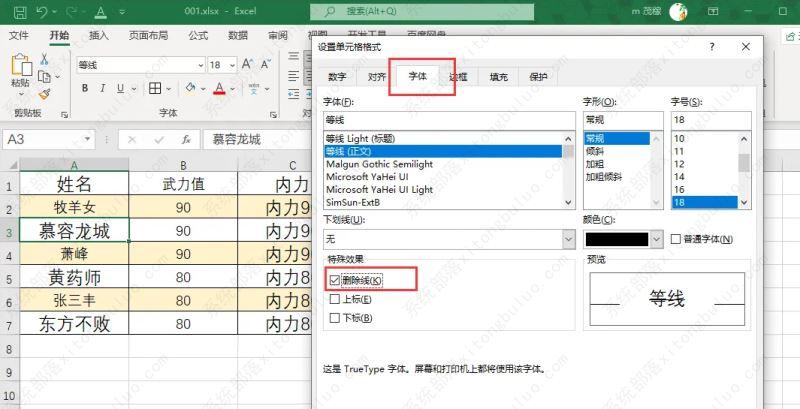Expand the 颜色 font color dropdown

point(656,239)
